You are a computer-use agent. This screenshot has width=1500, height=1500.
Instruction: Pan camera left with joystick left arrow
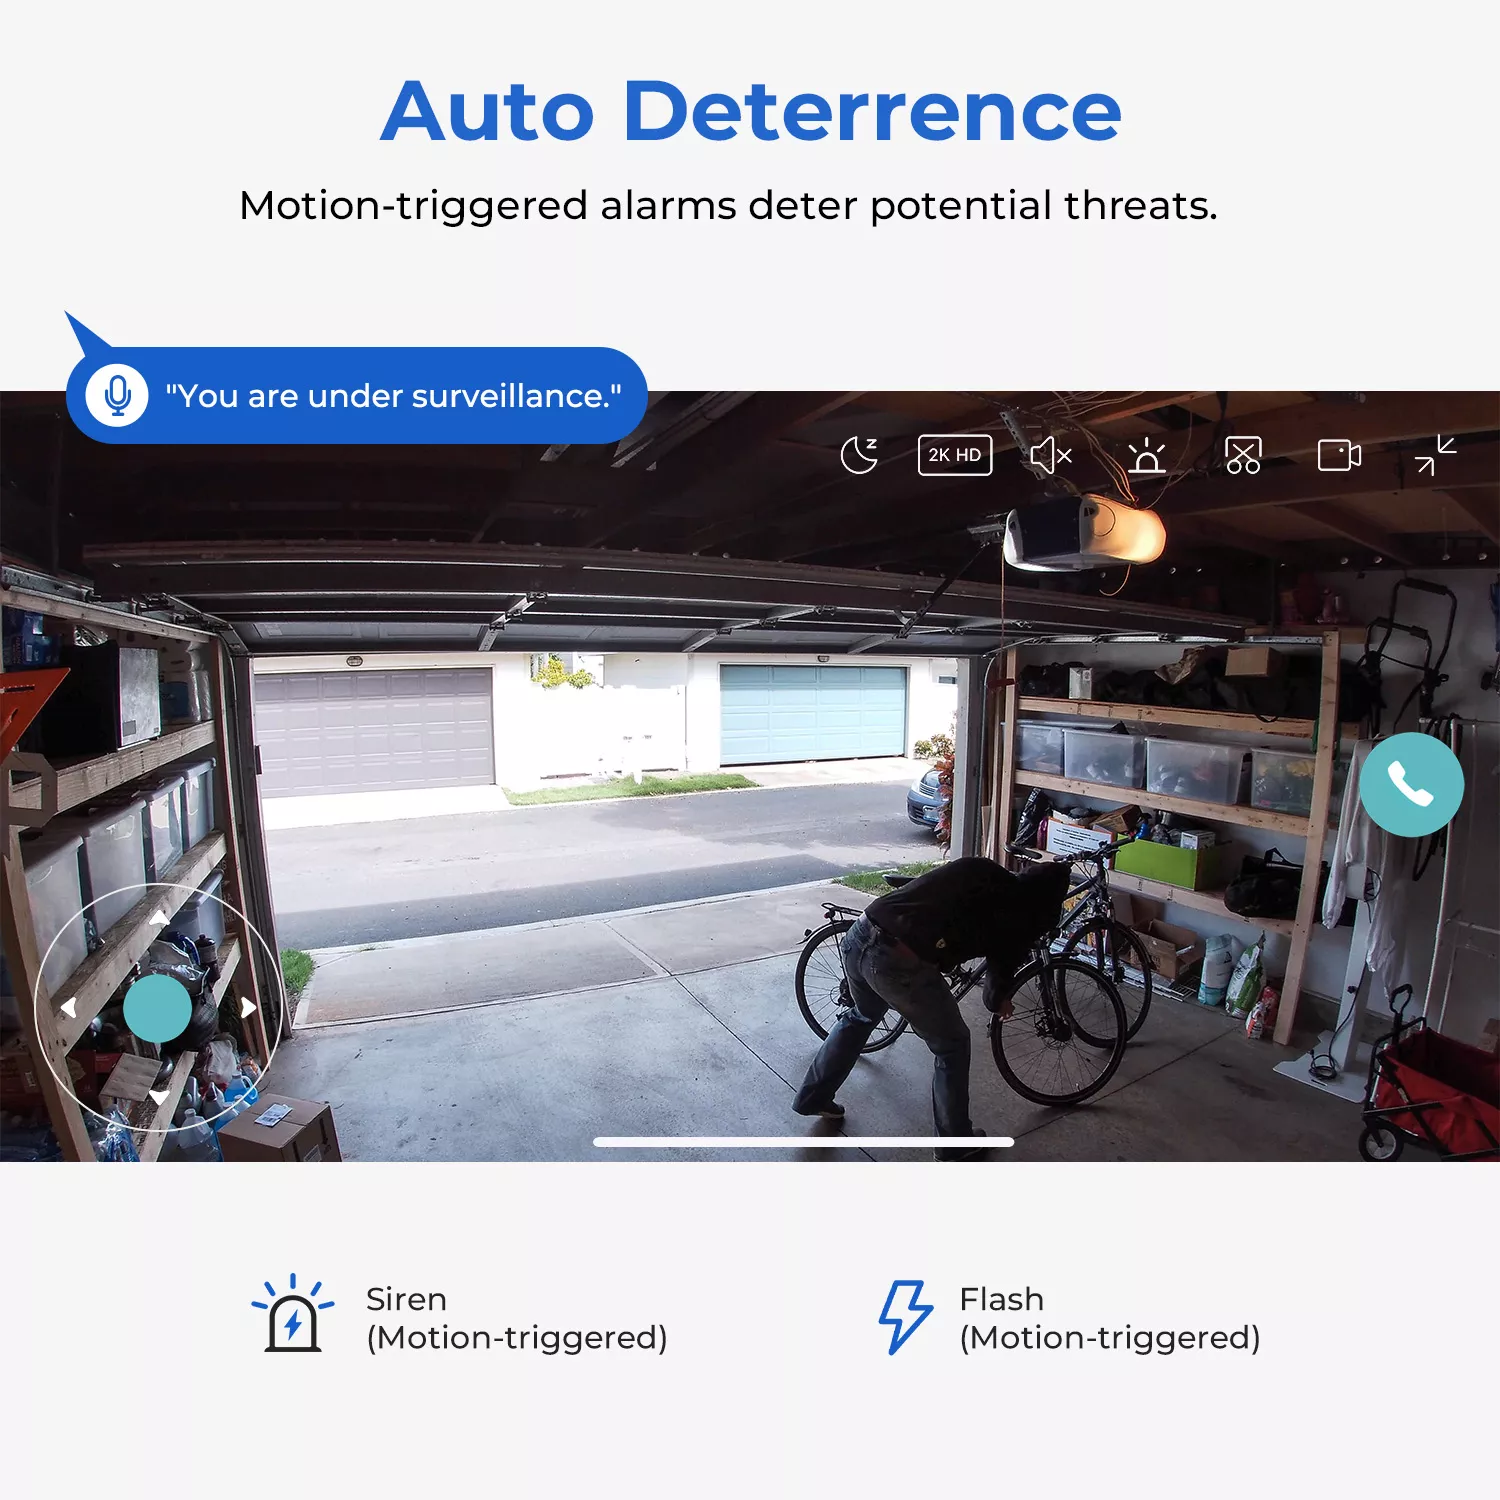pos(69,1008)
